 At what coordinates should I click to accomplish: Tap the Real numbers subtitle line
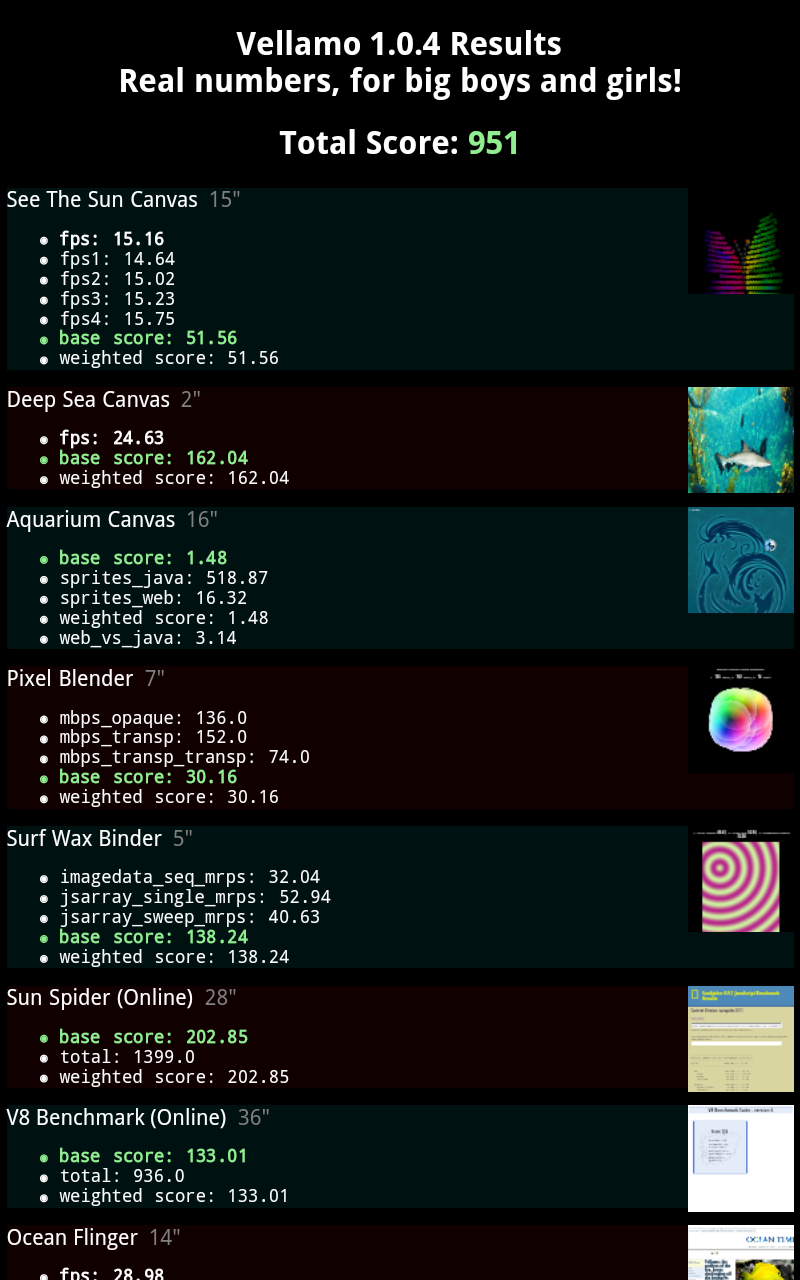pos(400,81)
